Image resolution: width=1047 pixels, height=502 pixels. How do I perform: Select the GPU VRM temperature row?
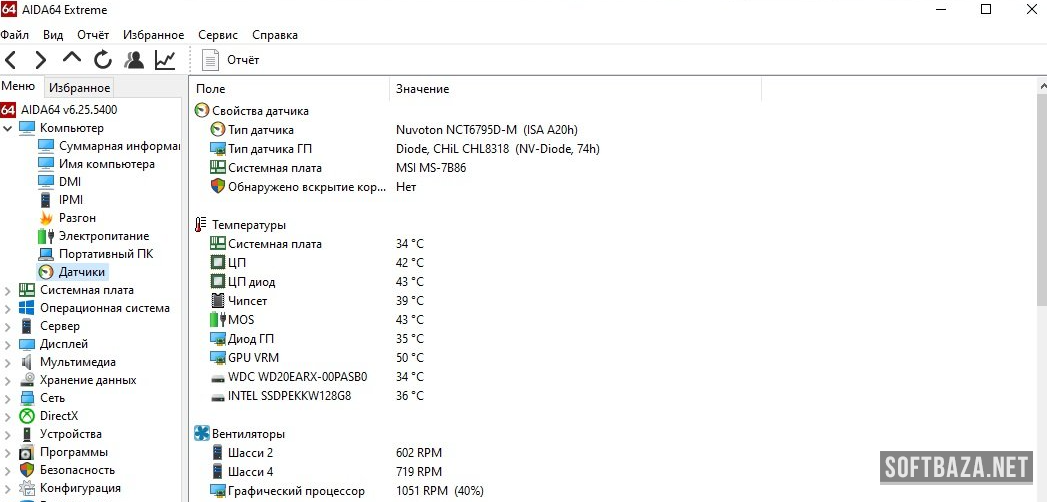point(253,358)
